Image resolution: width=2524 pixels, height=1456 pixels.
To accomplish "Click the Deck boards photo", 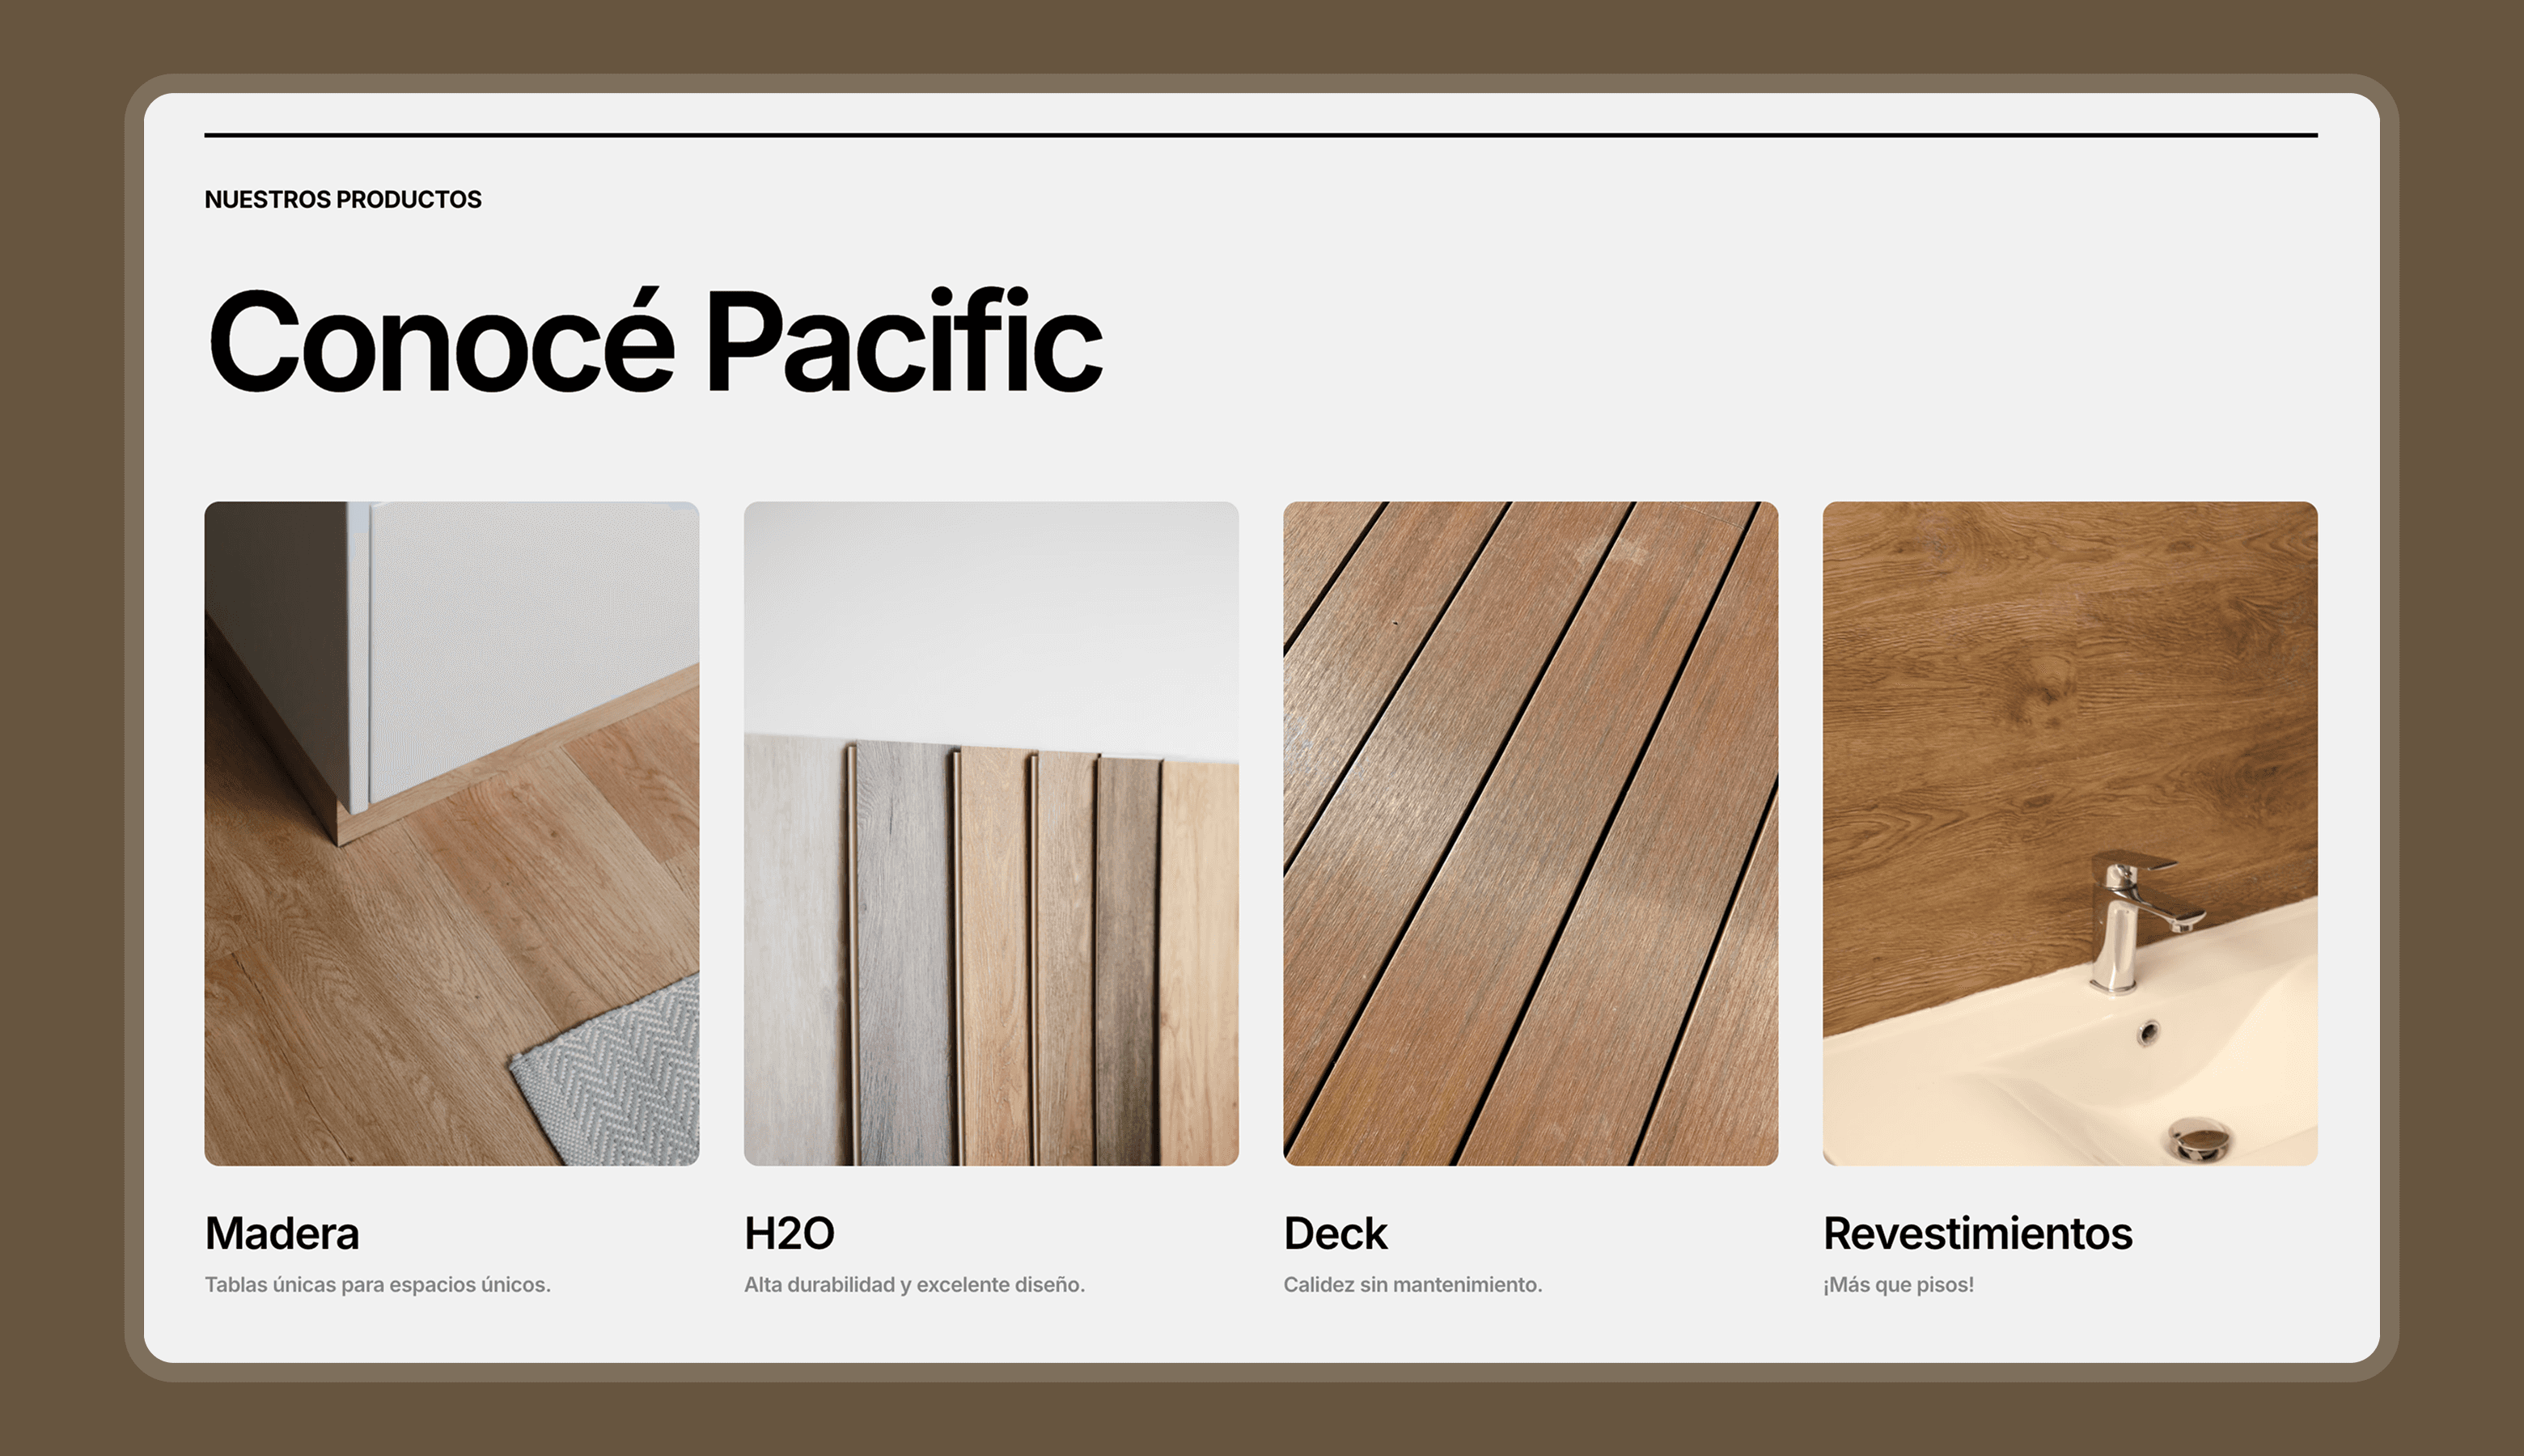I will click(x=1529, y=832).
